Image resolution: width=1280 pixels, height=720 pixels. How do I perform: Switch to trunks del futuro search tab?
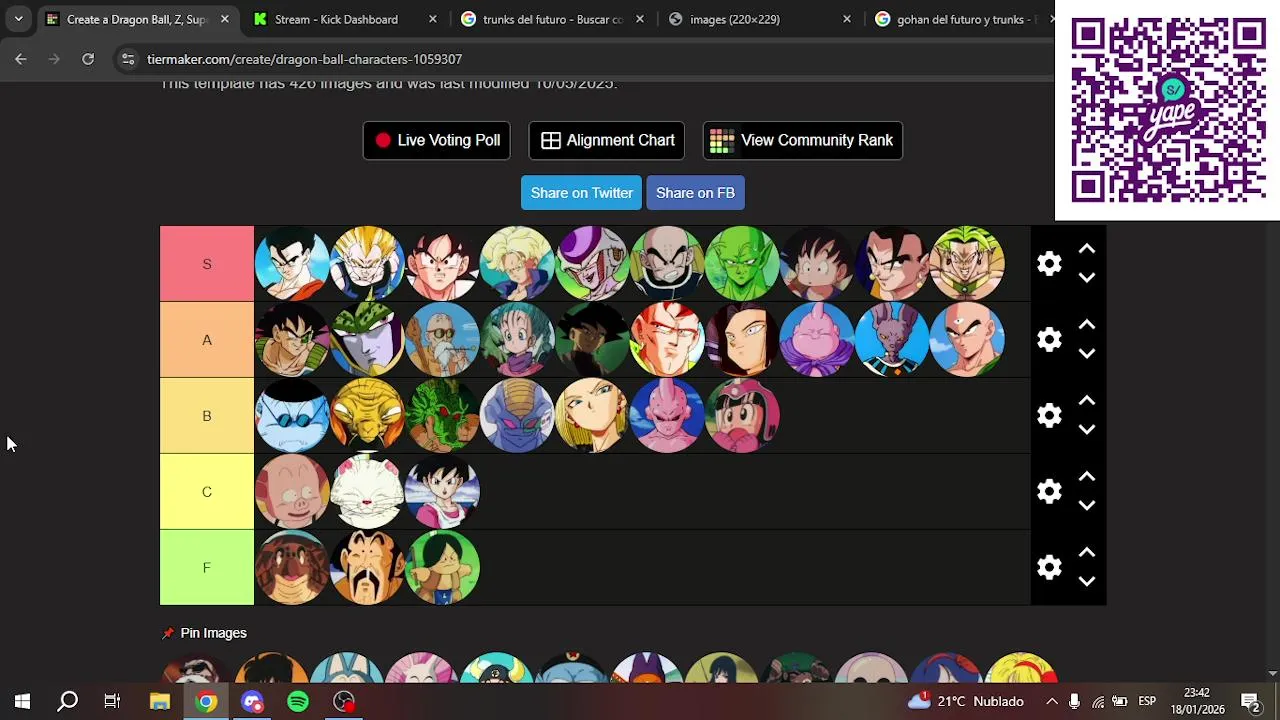point(552,19)
